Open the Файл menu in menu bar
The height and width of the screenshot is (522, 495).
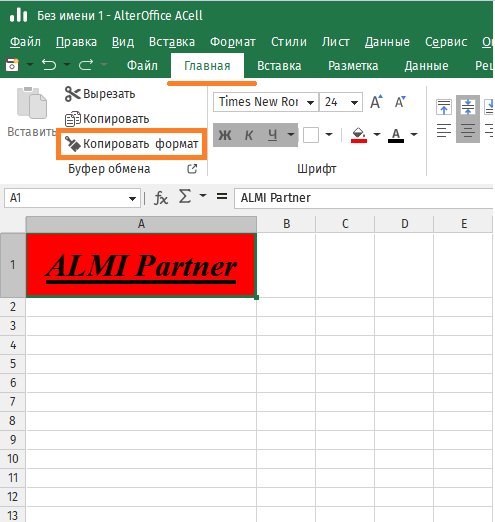pyautogui.click(x=25, y=42)
